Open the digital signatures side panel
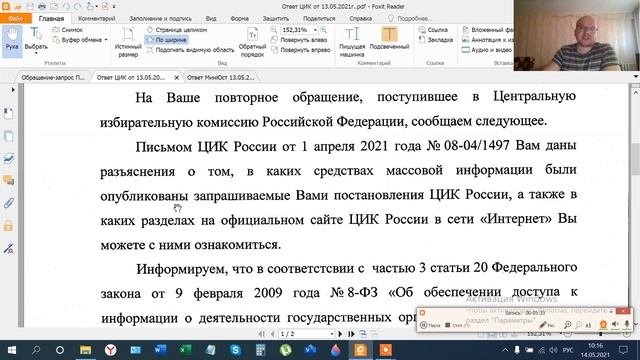The width and height of the screenshot is (640, 360). pyautogui.click(x=8, y=248)
